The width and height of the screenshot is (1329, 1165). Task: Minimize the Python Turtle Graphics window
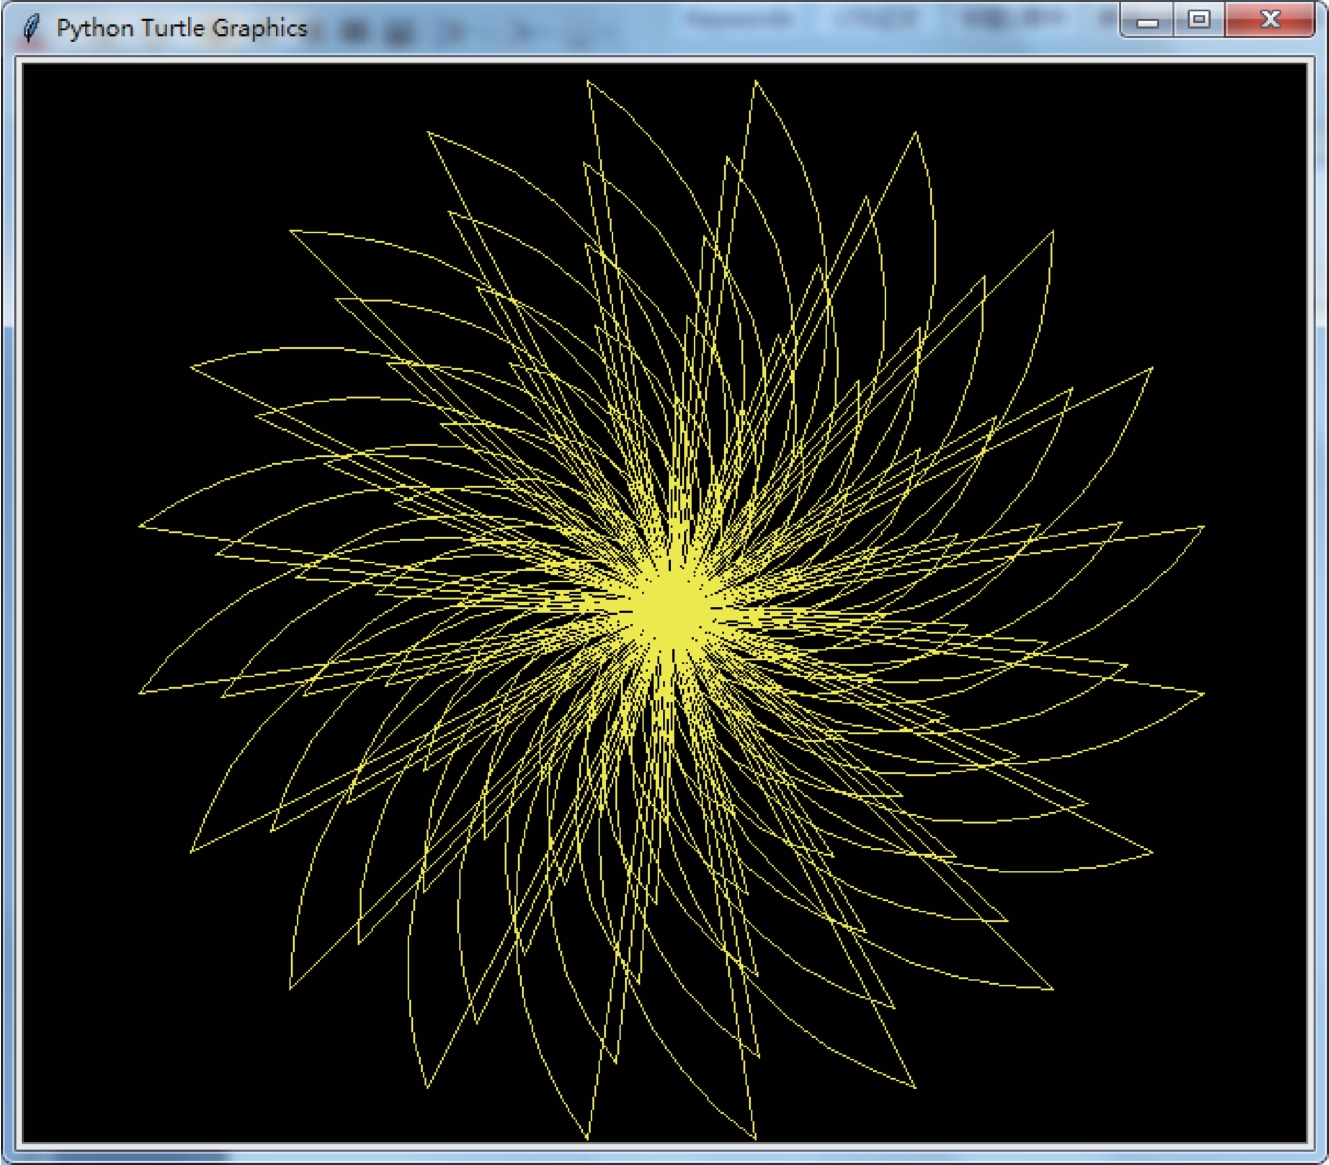click(x=1148, y=20)
